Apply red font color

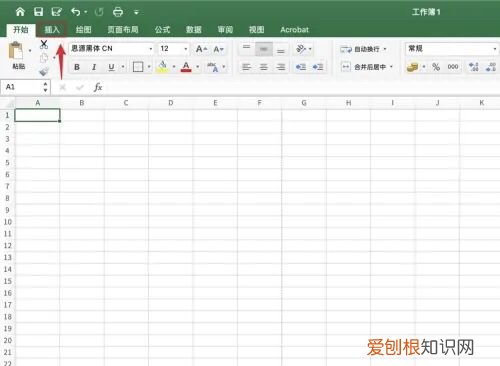pyautogui.click(x=186, y=67)
